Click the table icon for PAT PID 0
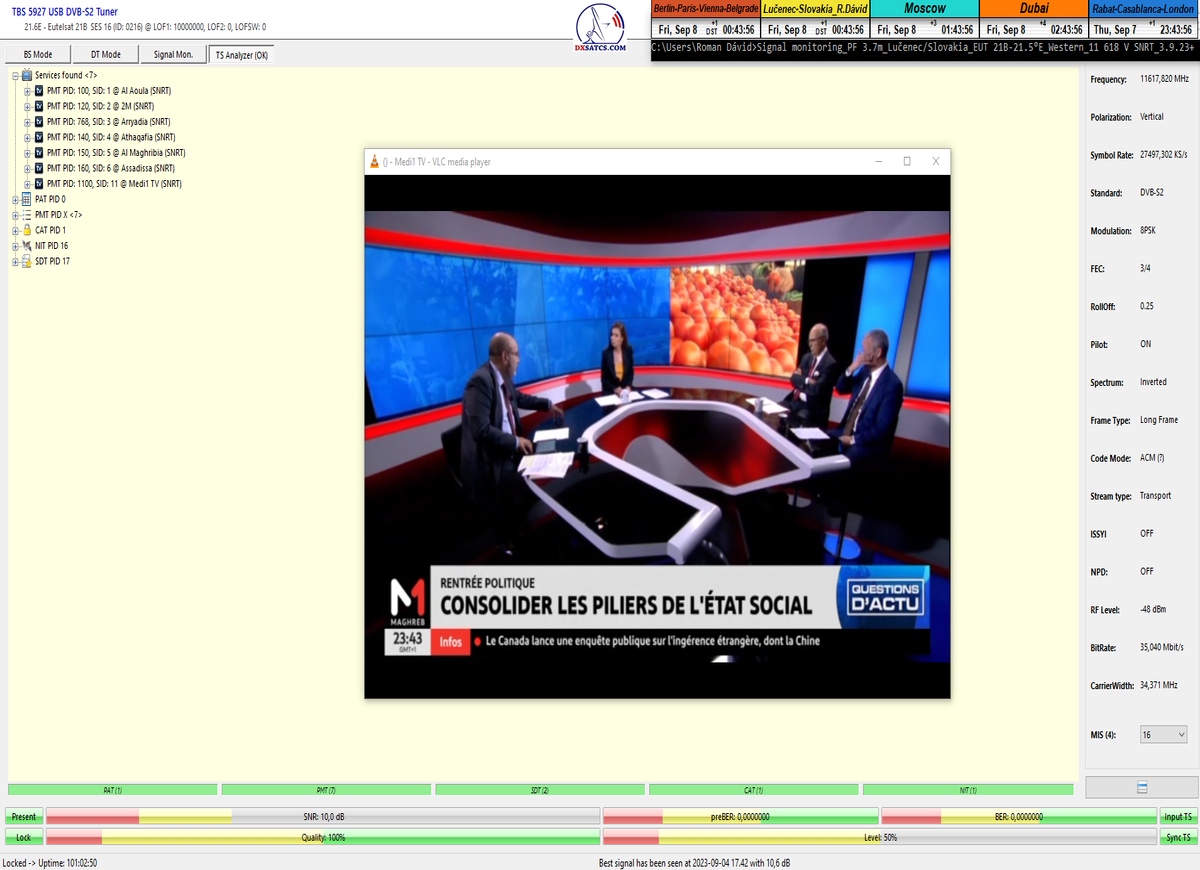This screenshot has width=1200, height=870. (26, 199)
